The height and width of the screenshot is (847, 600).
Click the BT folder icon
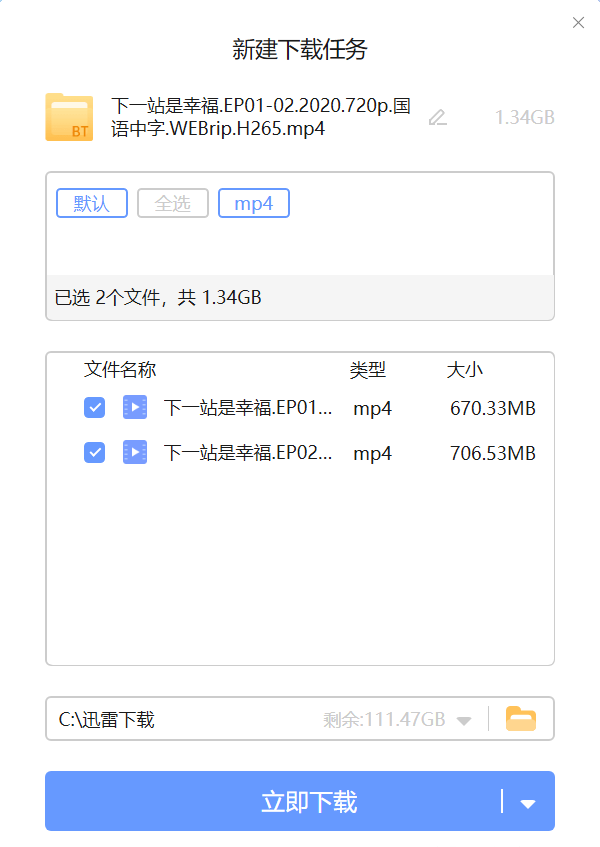(x=69, y=117)
